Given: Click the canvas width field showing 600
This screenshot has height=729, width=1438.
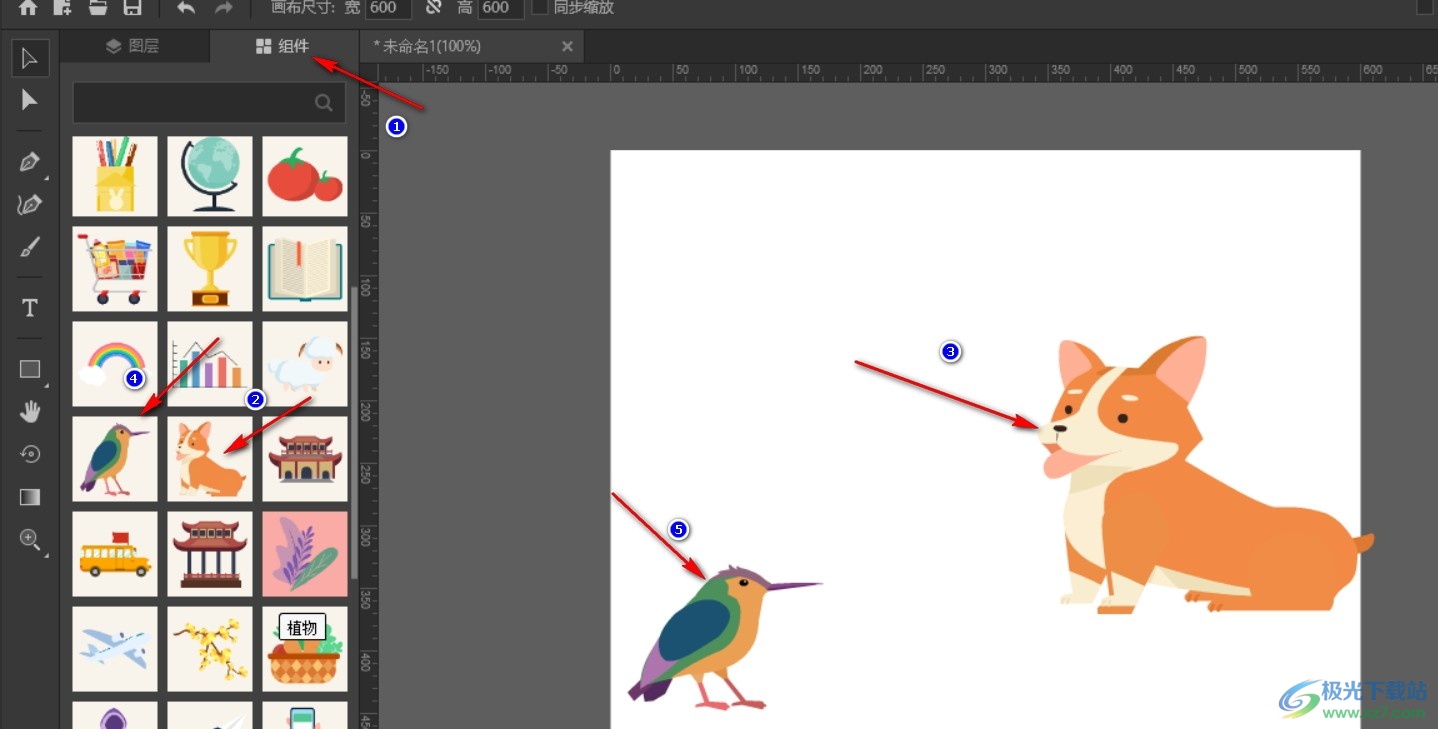Looking at the screenshot, I should coord(387,8).
